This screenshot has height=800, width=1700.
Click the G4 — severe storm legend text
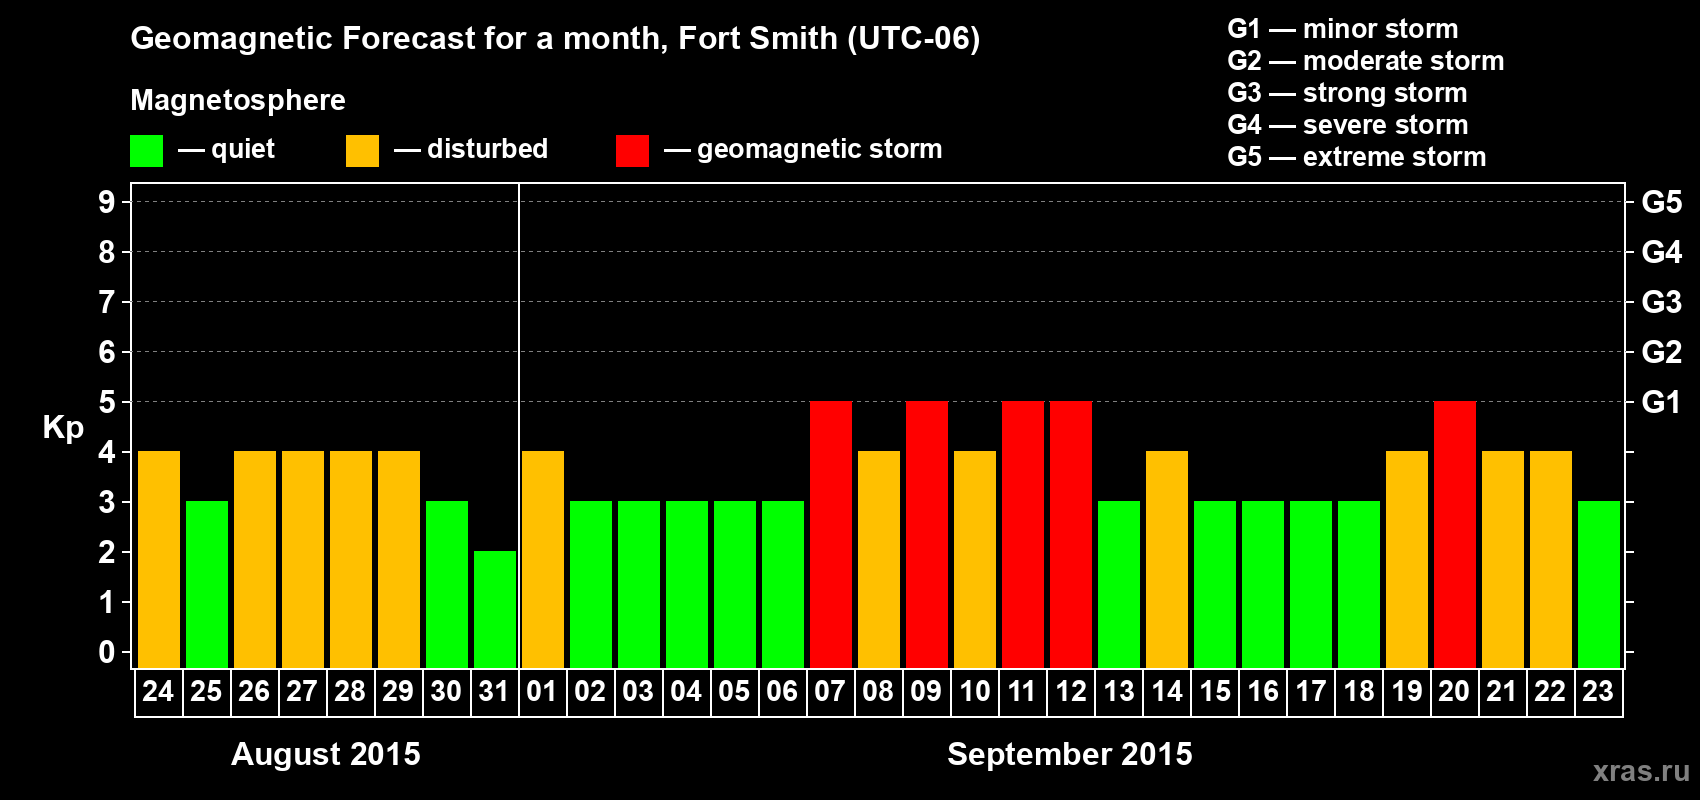click(1348, 125)
